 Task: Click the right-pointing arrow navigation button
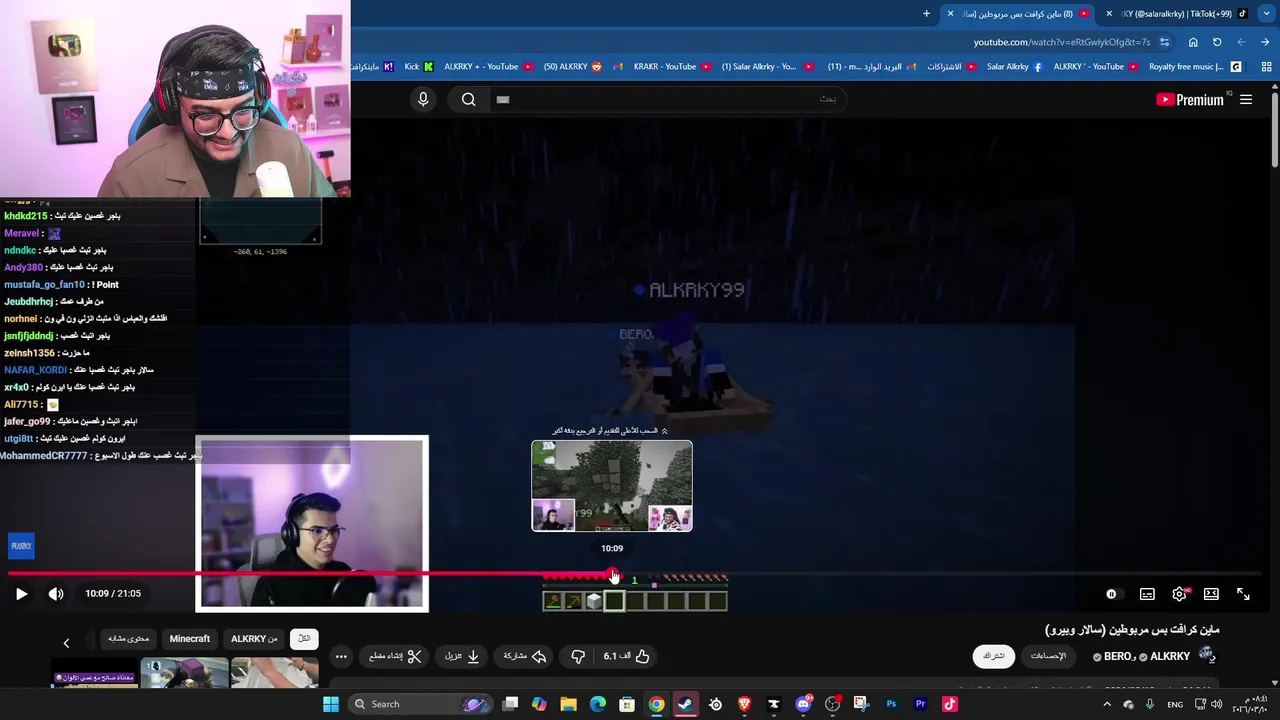pos(1265,42)
